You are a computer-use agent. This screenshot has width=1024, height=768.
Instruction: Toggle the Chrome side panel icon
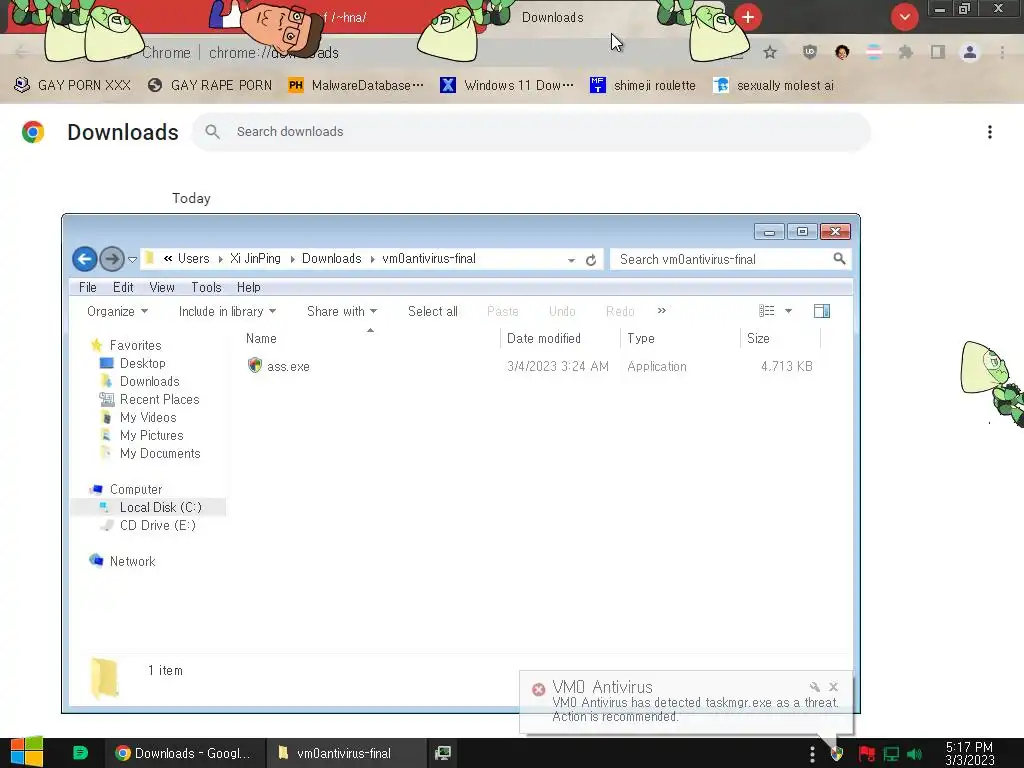(x=938, y=52)
